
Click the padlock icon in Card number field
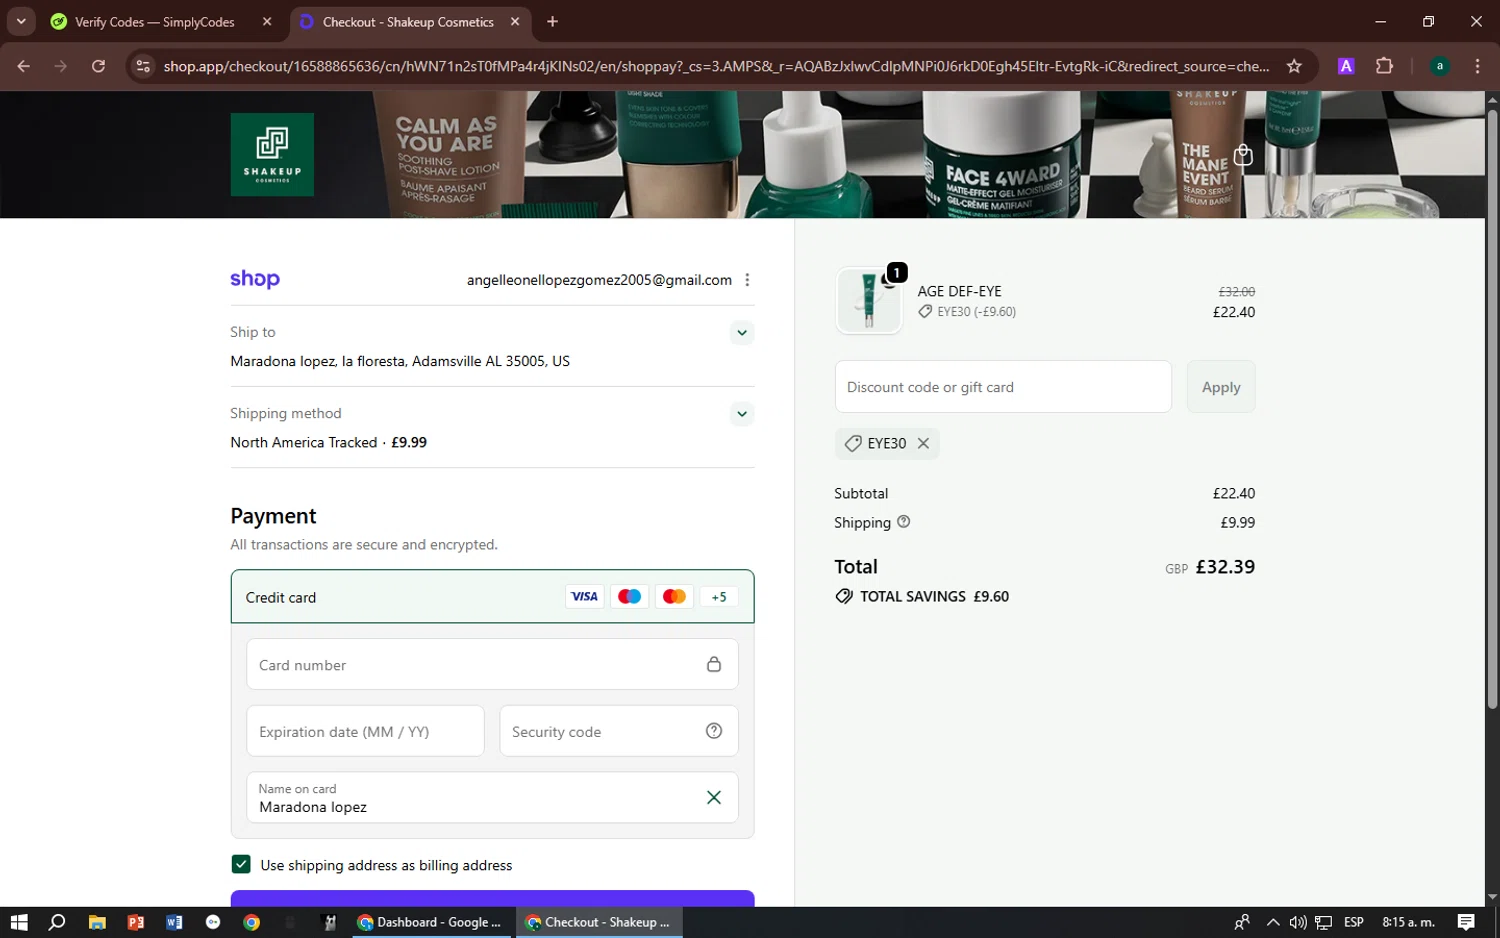pos(714,664)
